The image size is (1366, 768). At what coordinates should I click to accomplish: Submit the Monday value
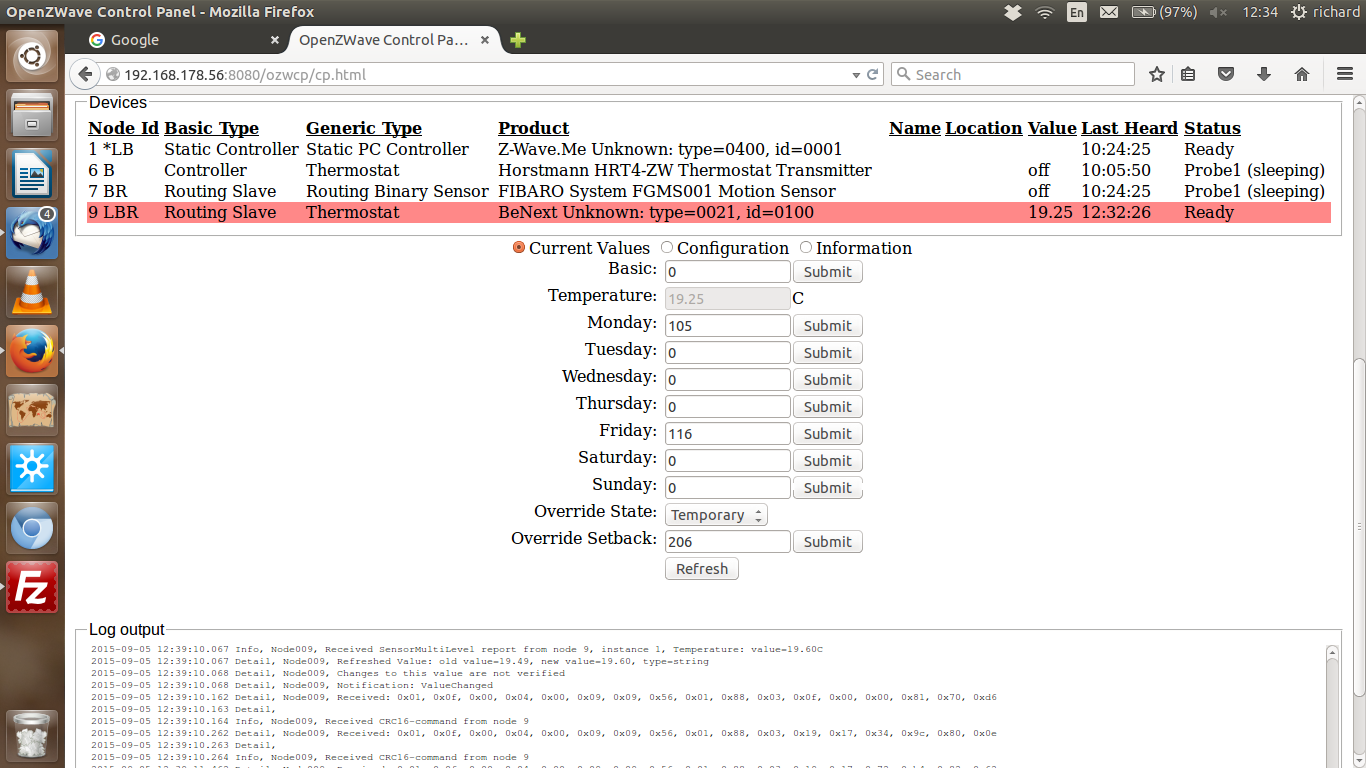click(x=827, y=326)
